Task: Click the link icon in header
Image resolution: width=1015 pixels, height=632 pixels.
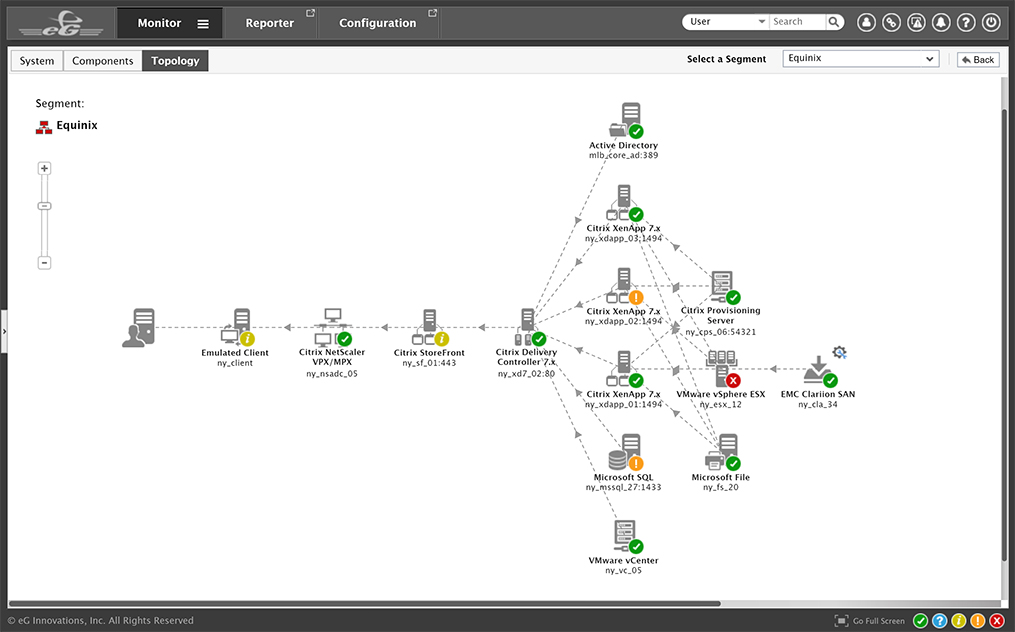Action: (x=891, y=22)
